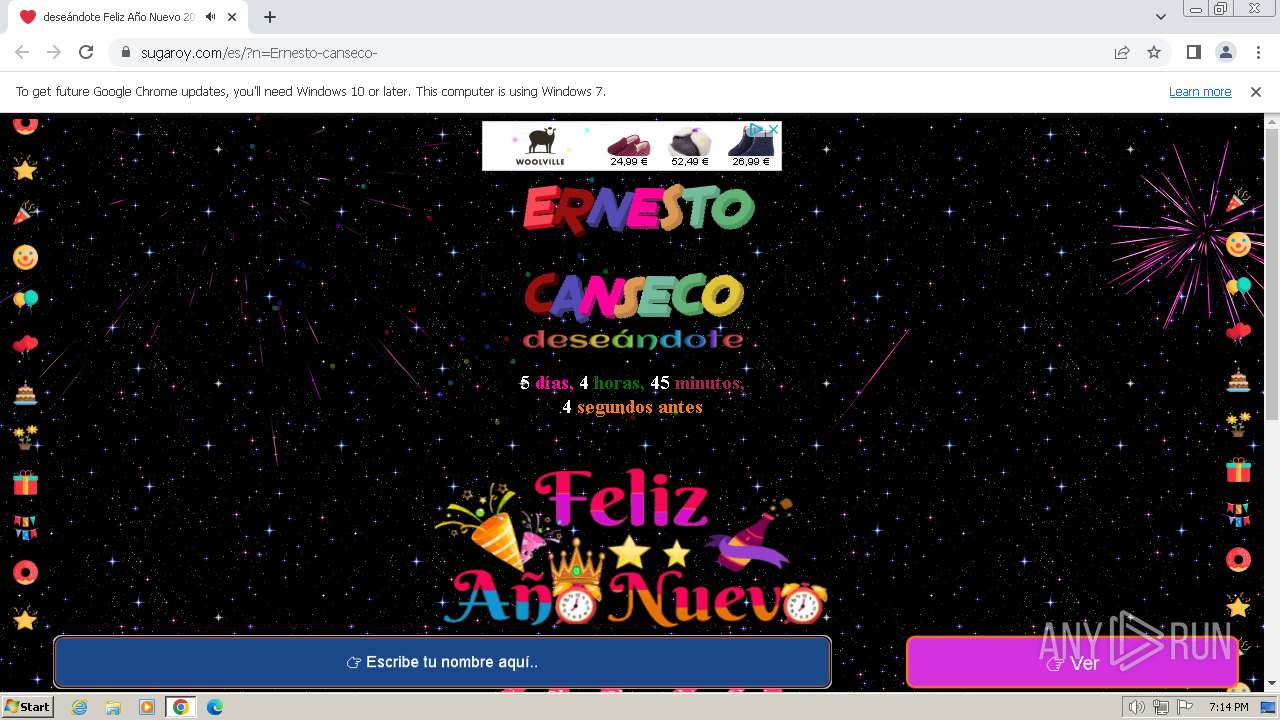1280x720 pixels.
Task: View site info via padlock icon
Action: (x=125, y=52)
